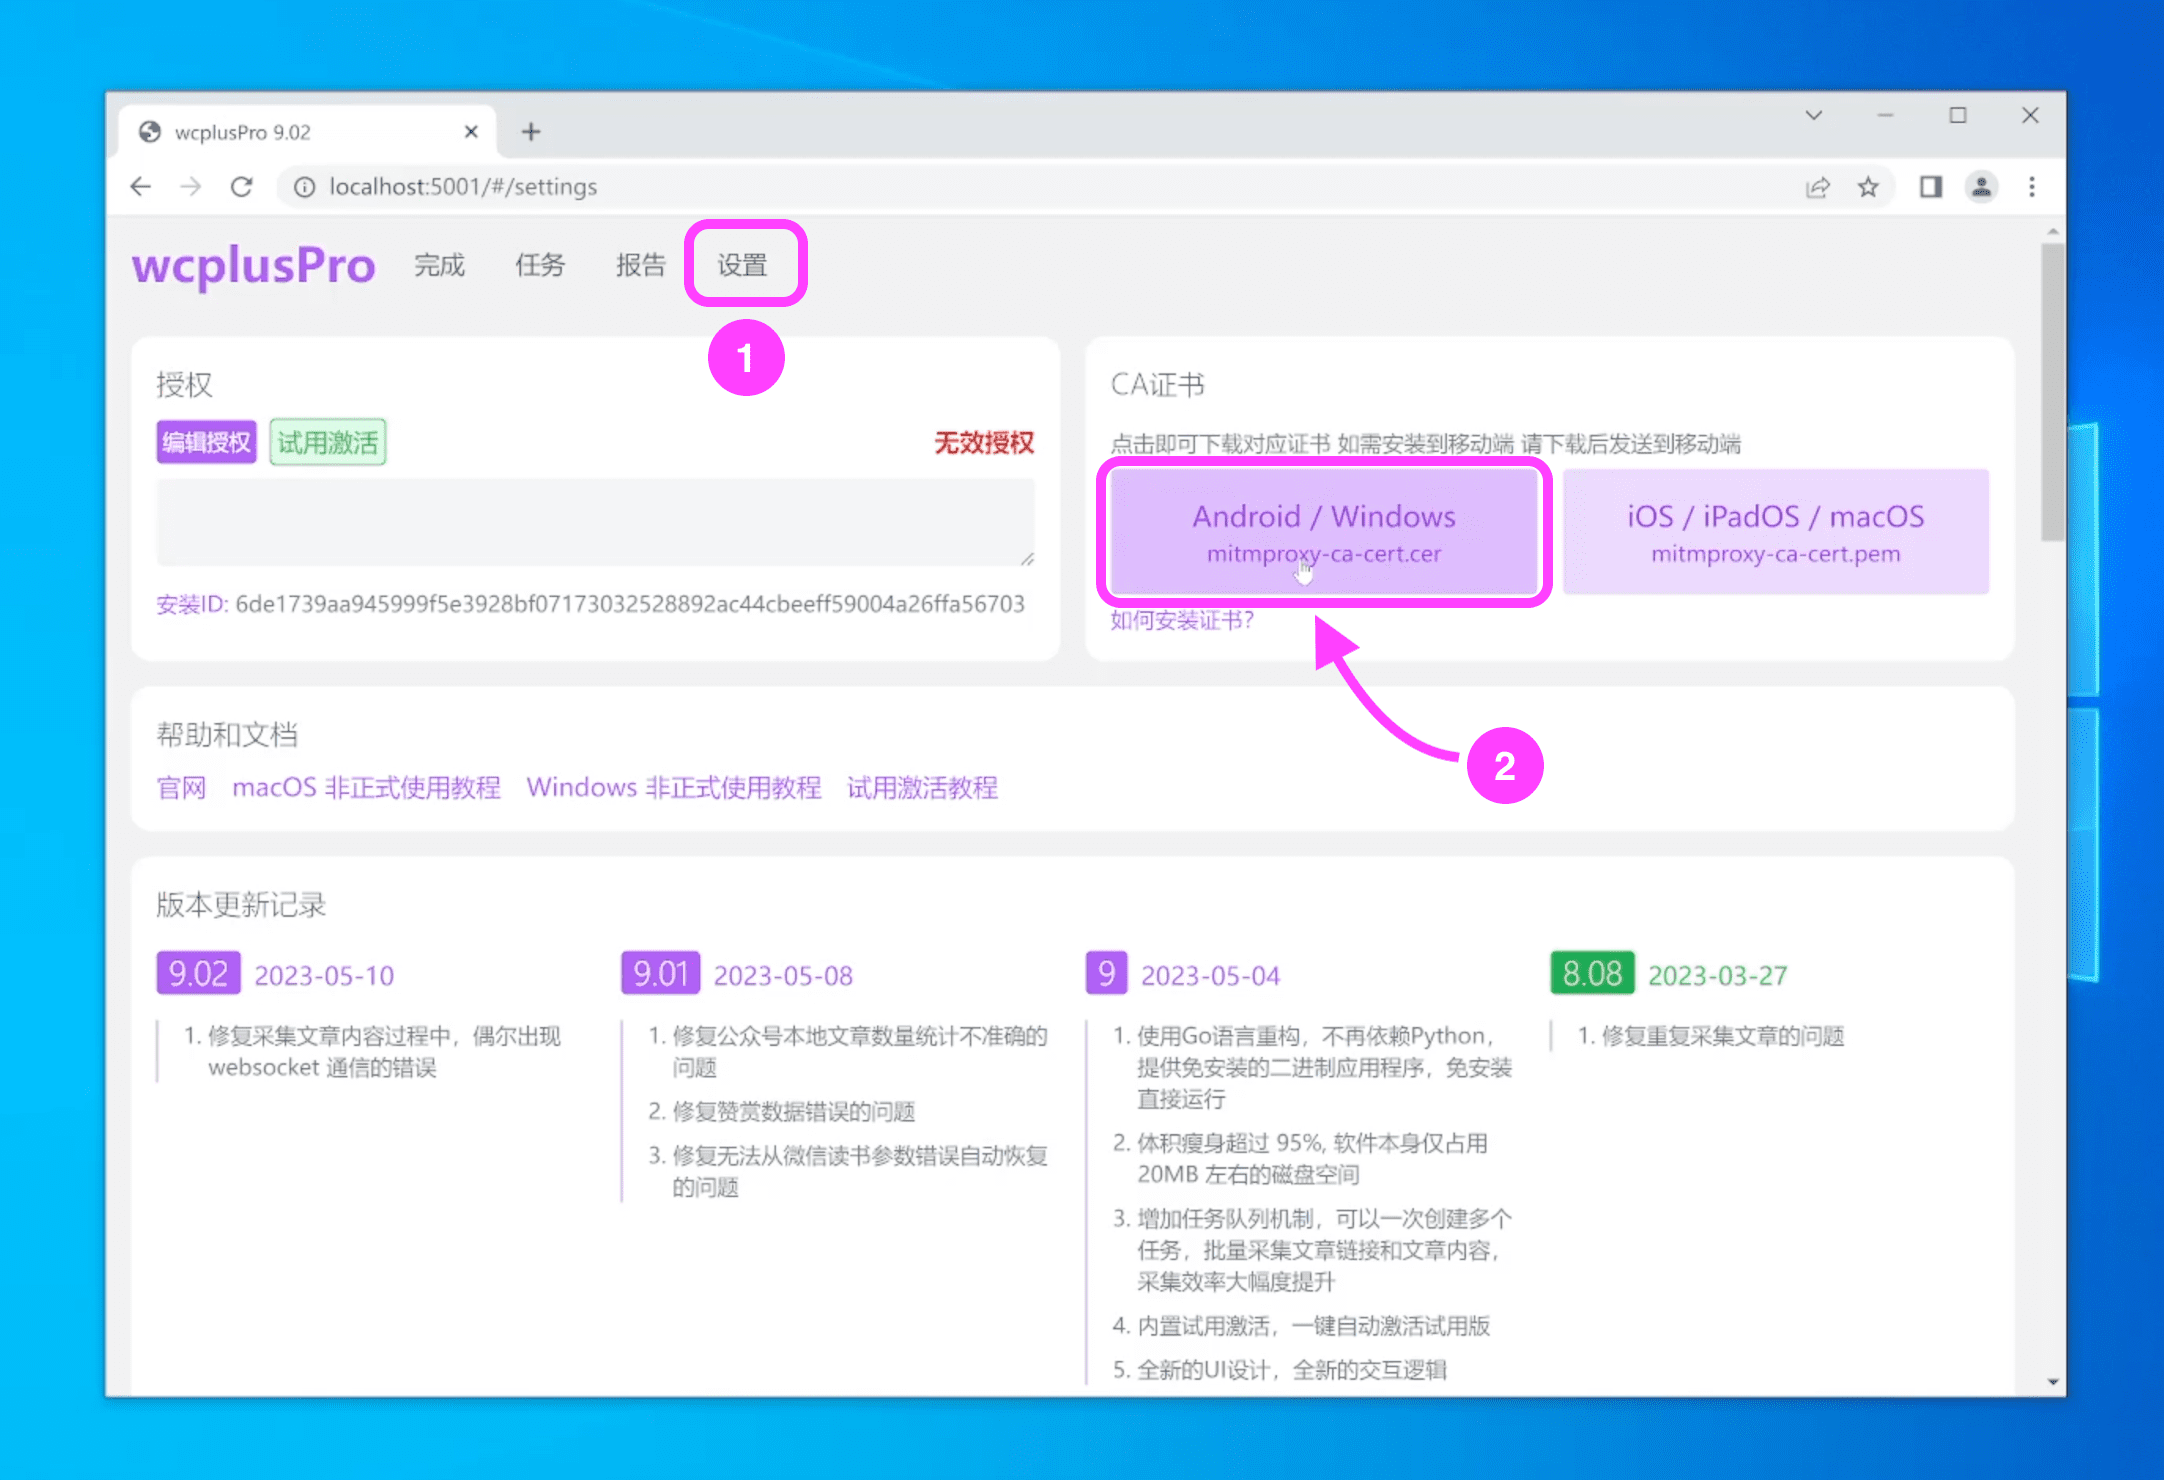Viewport: 2164px width, 1480px height.
Task: Download the Android / Windows certificate
Action: tap(1323, 532)
